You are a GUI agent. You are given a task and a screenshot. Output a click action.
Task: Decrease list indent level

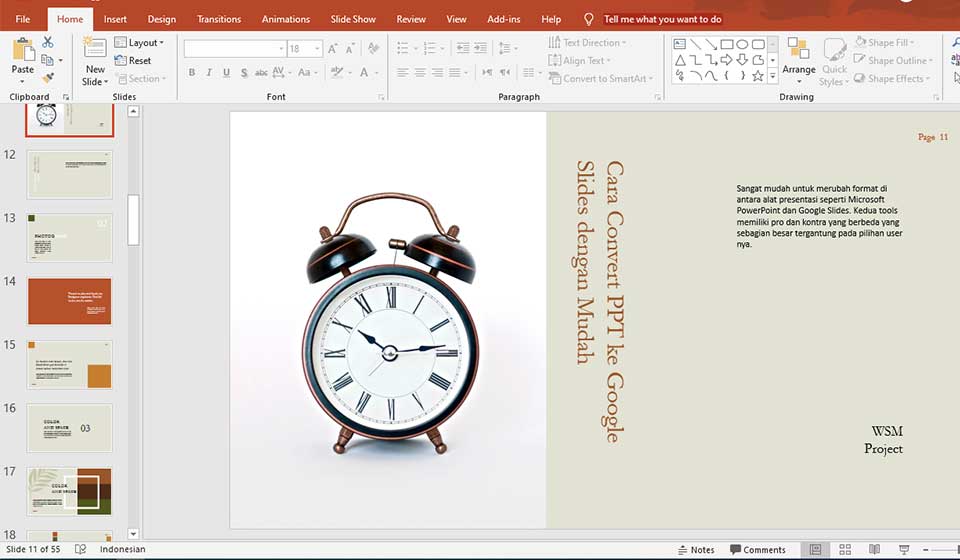click(x=463, y=48)
